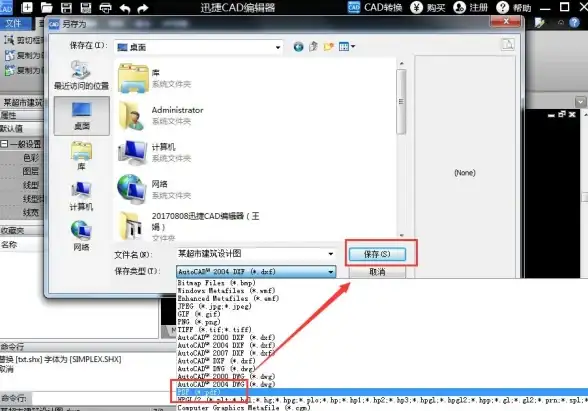The image size is (588, 411).
Task: Open the 帮助 help menu
Action: pyautogui.click(x=513, y=7)
